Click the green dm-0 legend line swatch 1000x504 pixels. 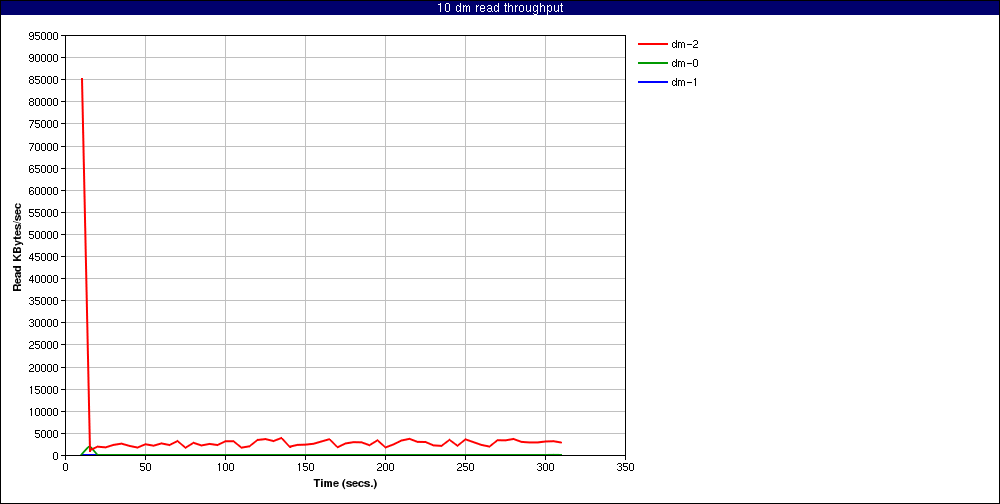coord(652,63)
